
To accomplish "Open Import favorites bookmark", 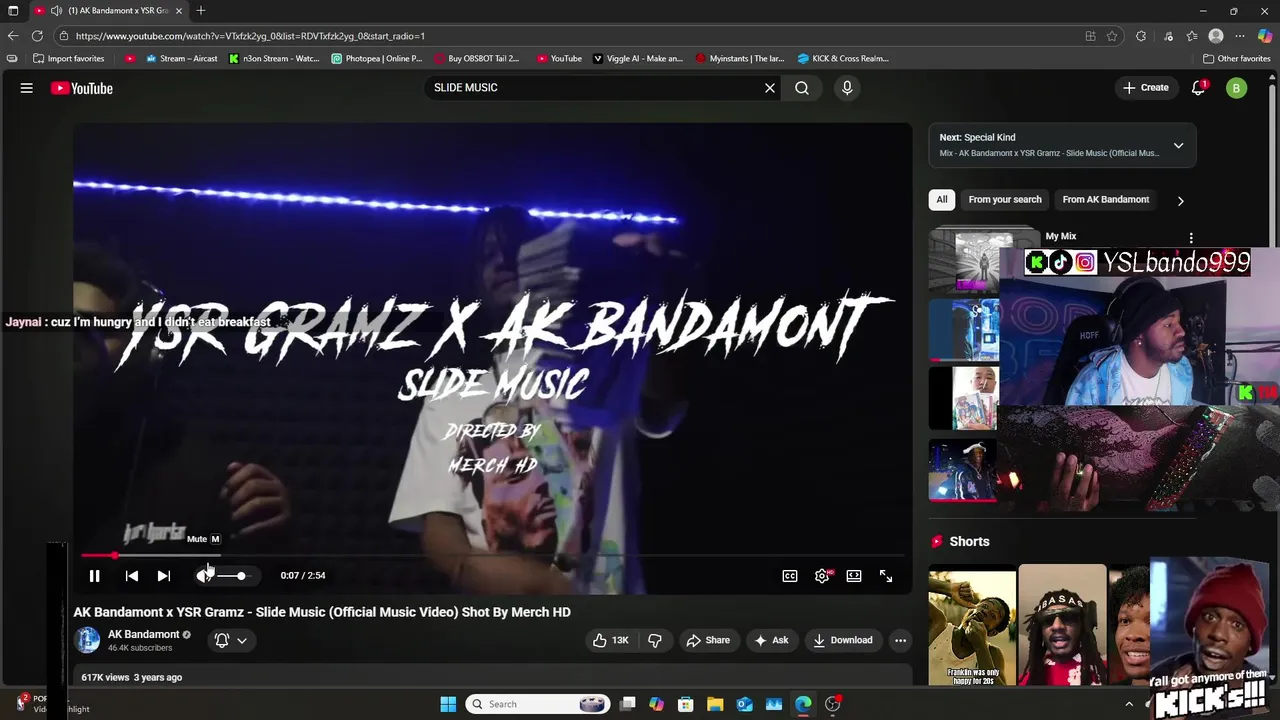I will pos(68,58).
